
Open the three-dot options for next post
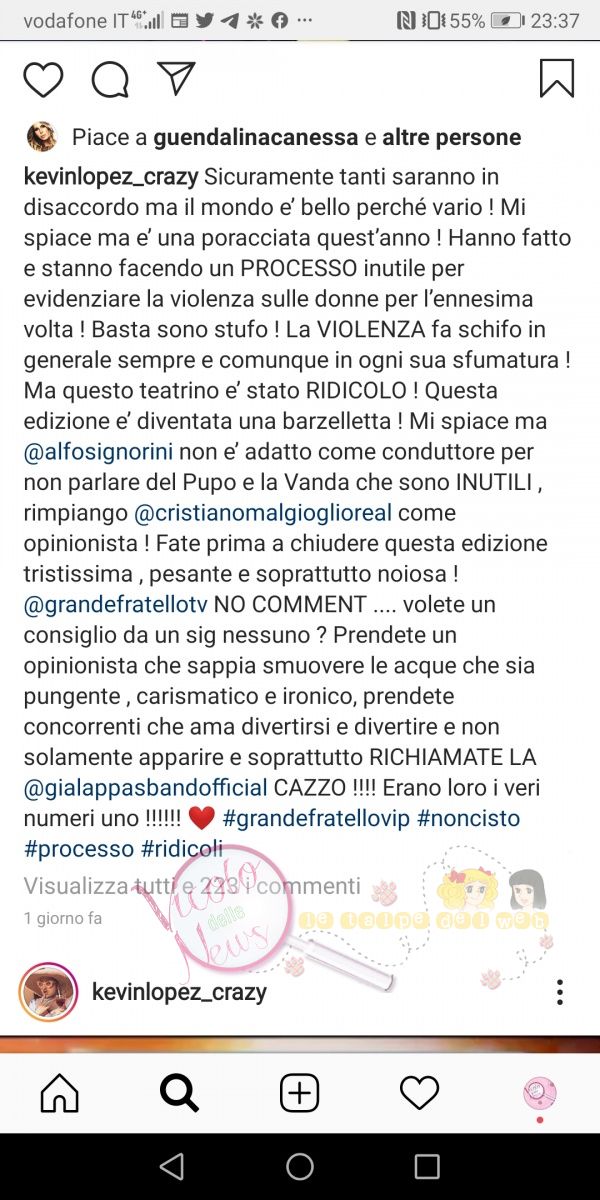coord(560,992)
